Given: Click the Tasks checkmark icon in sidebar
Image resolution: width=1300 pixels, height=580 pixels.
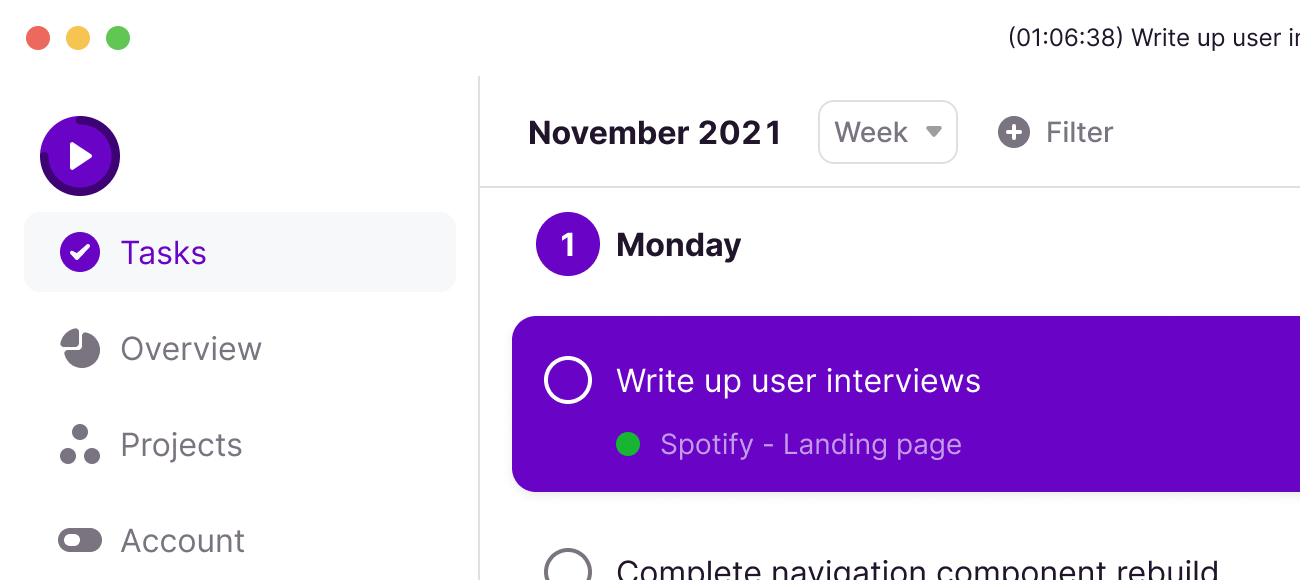Looking at the screenshot, I should (80, 252).
